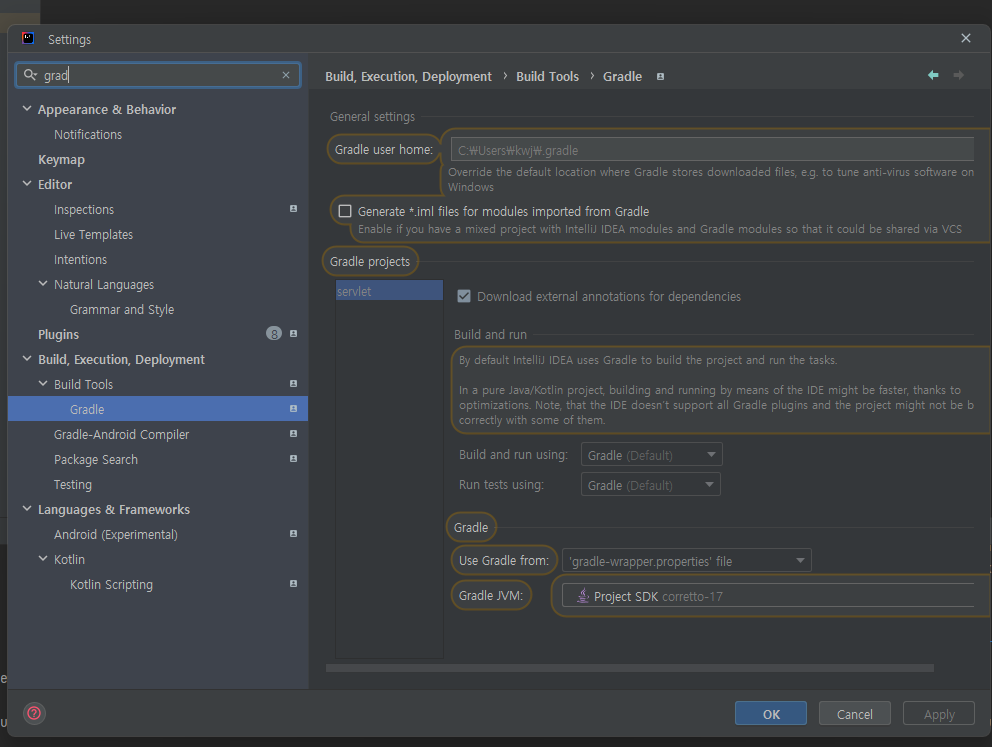Image resolution: width=992 pixels, height=747 pixels.
Task: Open the Gradle JVM selector
Action: (768, 596)
